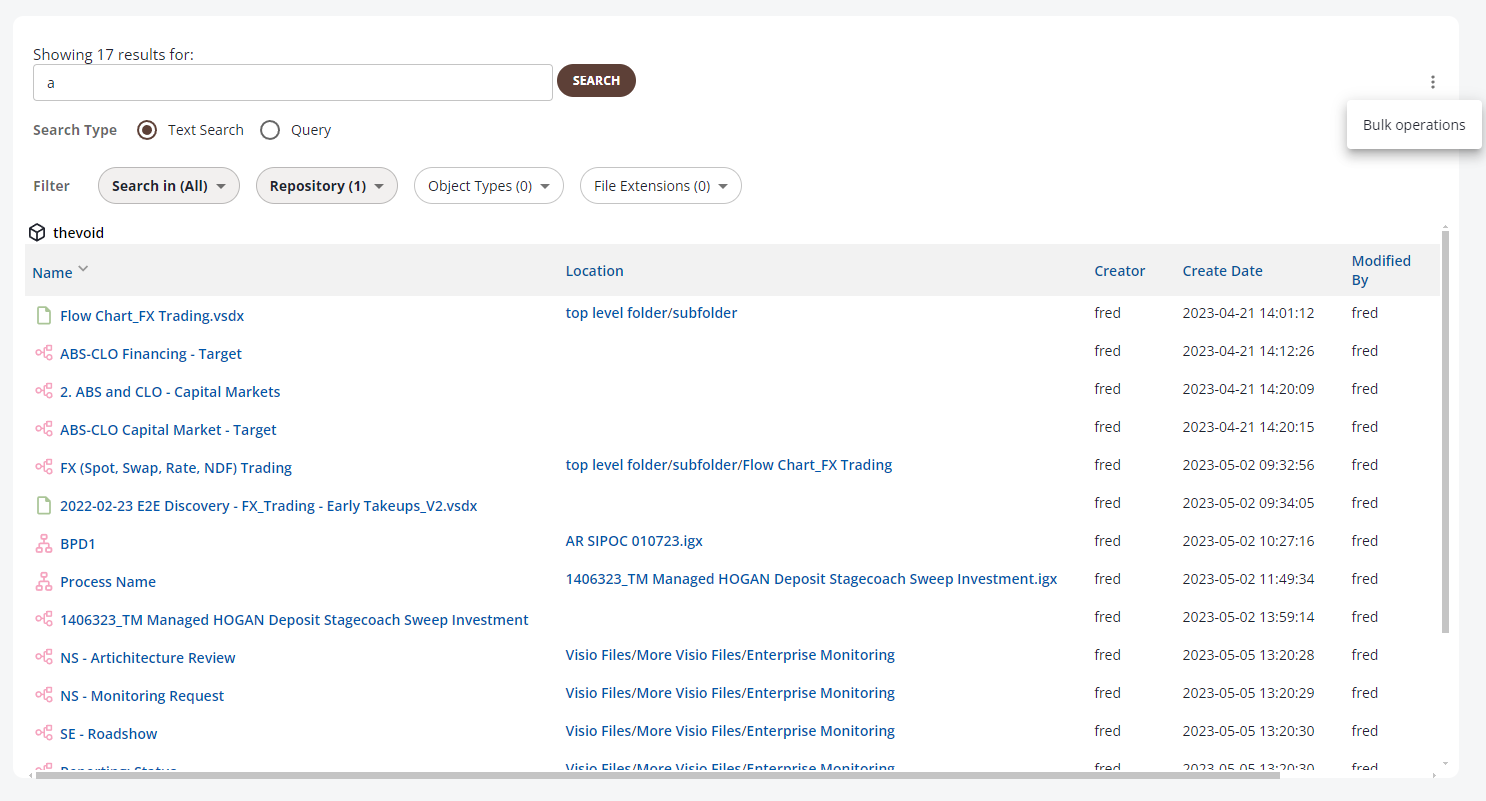The width and height of the screenshot is (1486, 801).
Task: Click the diagram icon beside SE - Roadshow
Action: pos(43,734)
